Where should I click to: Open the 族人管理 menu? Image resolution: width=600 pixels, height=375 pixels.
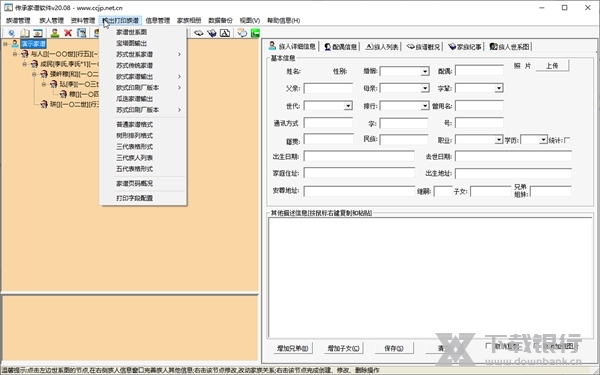pos(51,20)
